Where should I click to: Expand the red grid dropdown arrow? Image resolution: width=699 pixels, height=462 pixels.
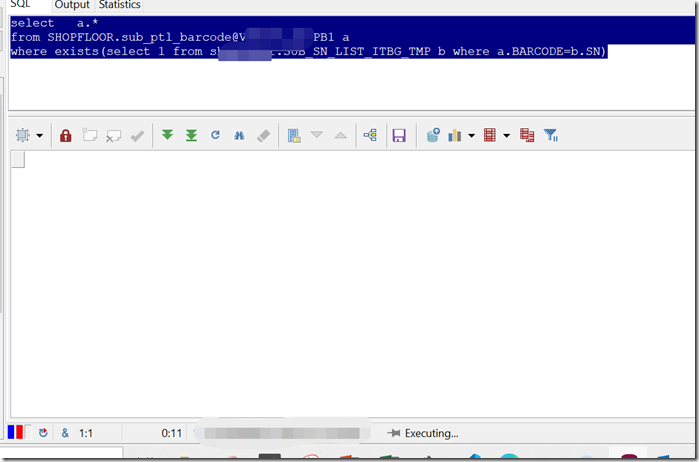click(x=506, y=136)
